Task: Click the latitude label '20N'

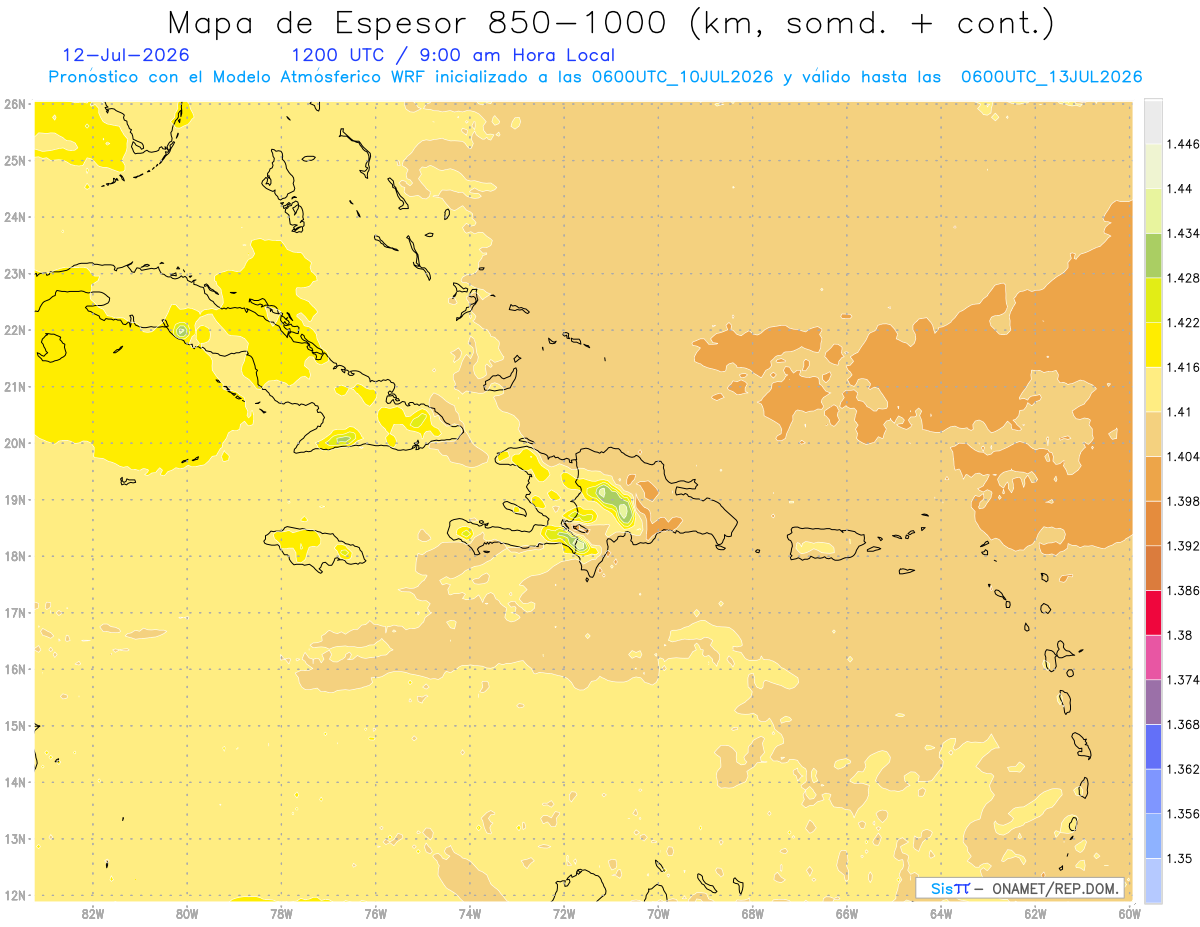Action: click(x=14, y=443)
